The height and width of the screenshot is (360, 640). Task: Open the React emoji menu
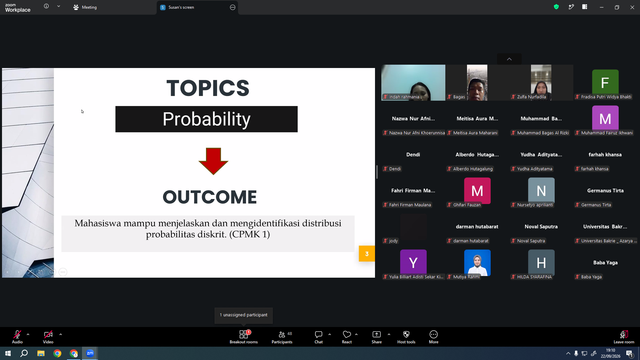coord(347,337)
